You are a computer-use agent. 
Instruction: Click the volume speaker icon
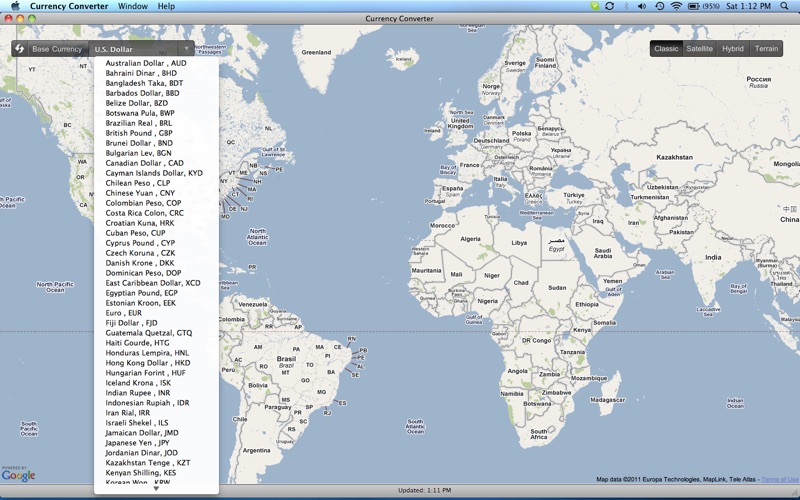(x=642, y=6)
